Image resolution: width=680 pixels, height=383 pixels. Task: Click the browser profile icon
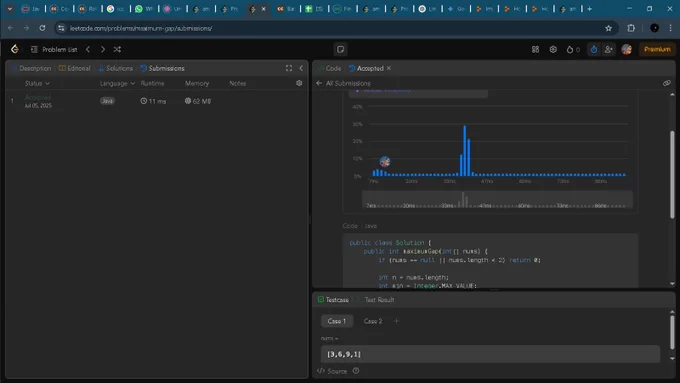654,28
